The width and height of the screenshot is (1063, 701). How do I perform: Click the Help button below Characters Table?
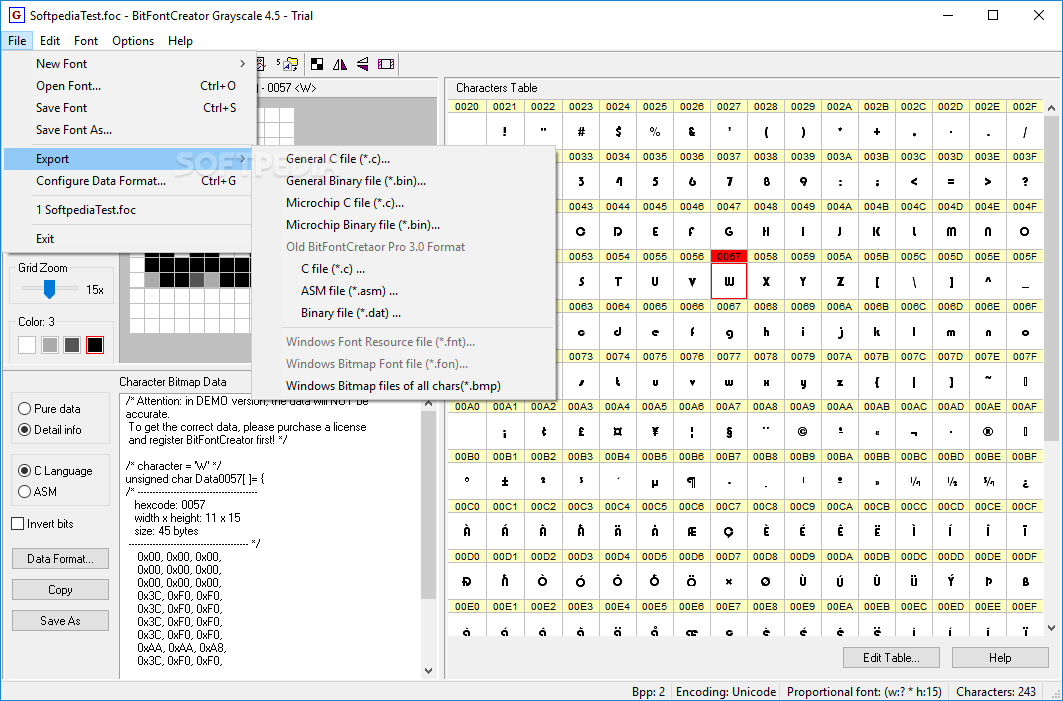(x=1000, y=658)
